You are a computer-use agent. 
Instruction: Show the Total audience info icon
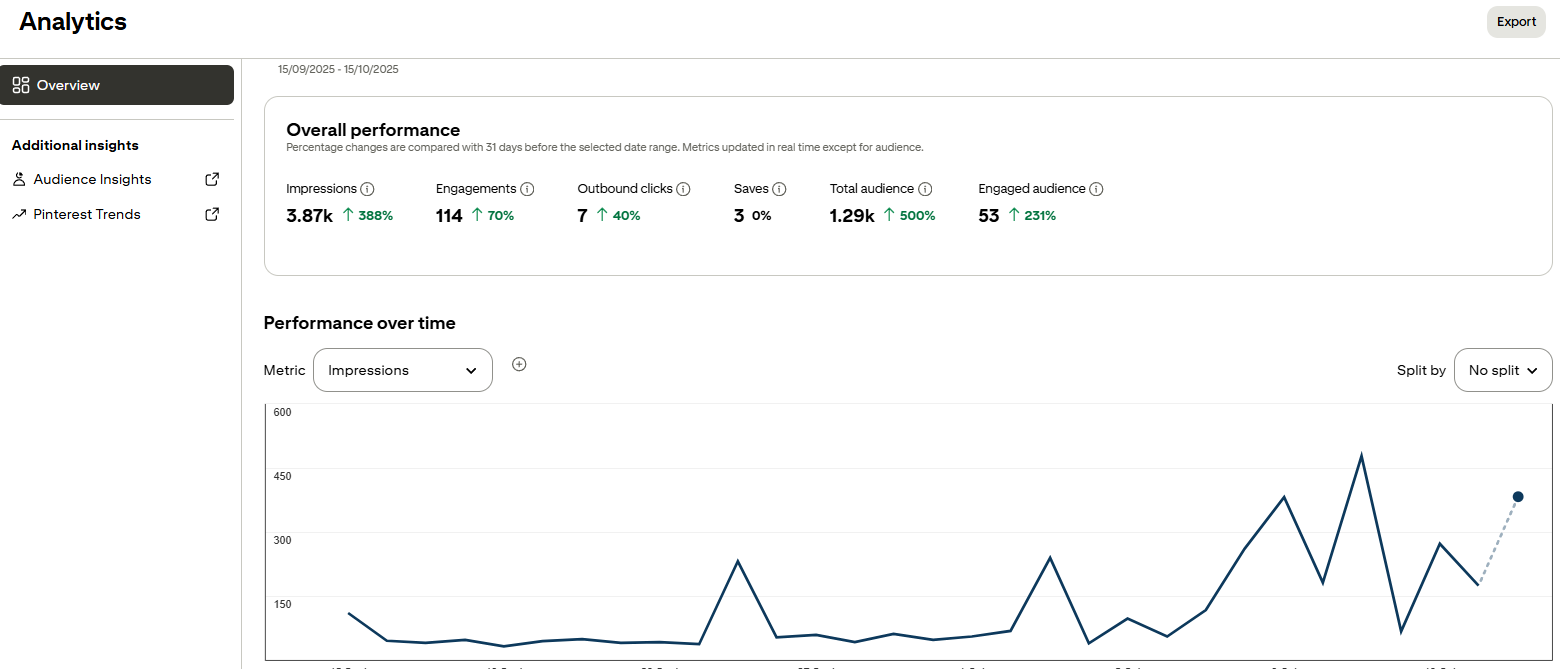(x=925, y=189)
